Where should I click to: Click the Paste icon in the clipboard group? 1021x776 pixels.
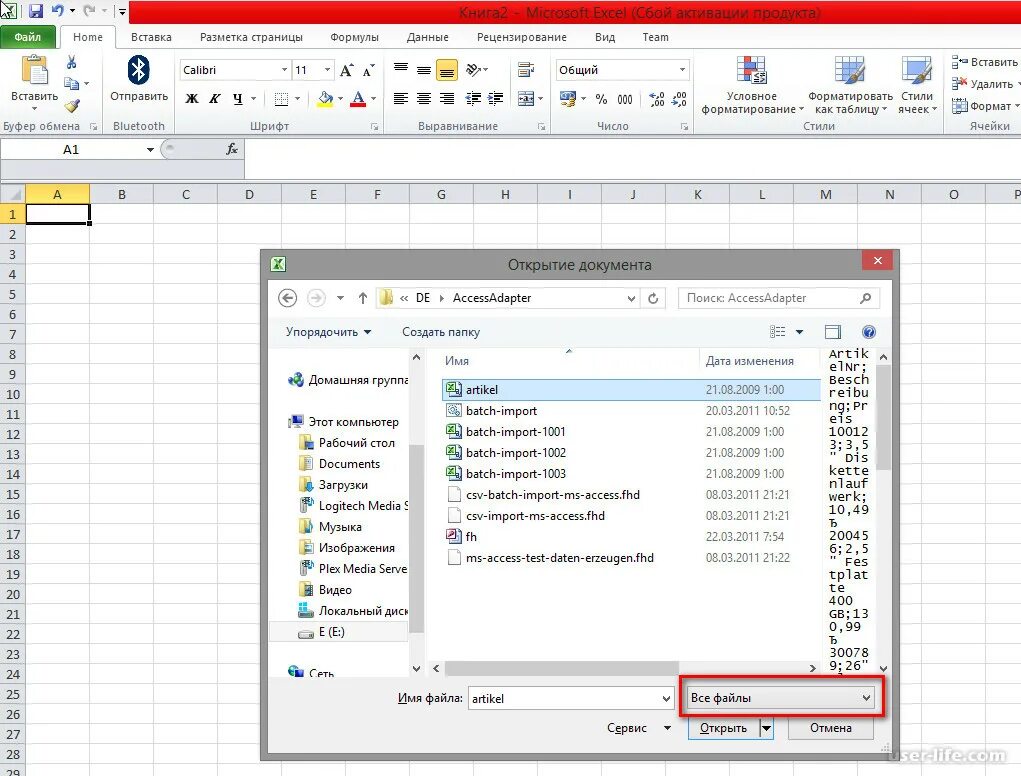(x=35, y=70)
